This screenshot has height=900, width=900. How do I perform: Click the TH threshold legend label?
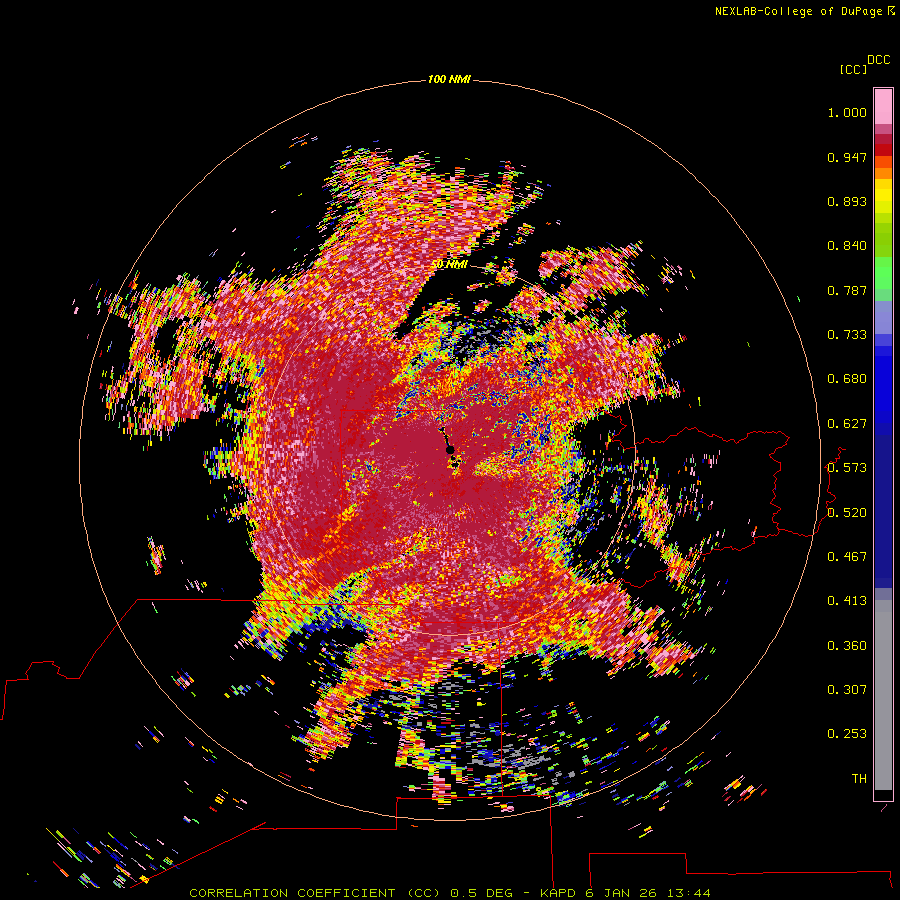(859, 779)
